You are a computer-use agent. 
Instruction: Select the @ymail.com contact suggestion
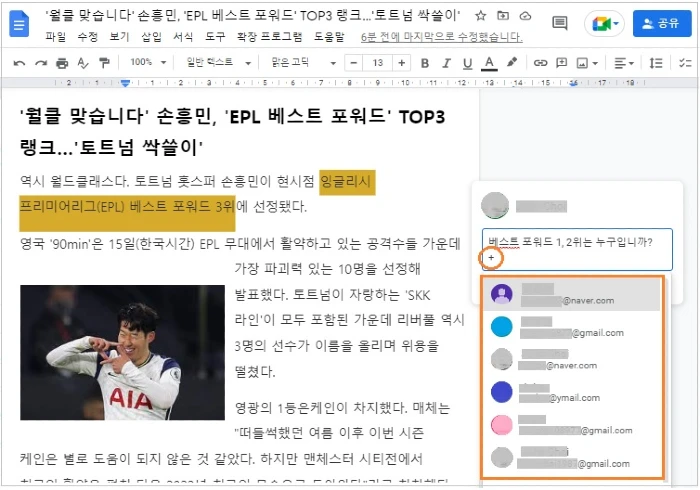[572, 392]
